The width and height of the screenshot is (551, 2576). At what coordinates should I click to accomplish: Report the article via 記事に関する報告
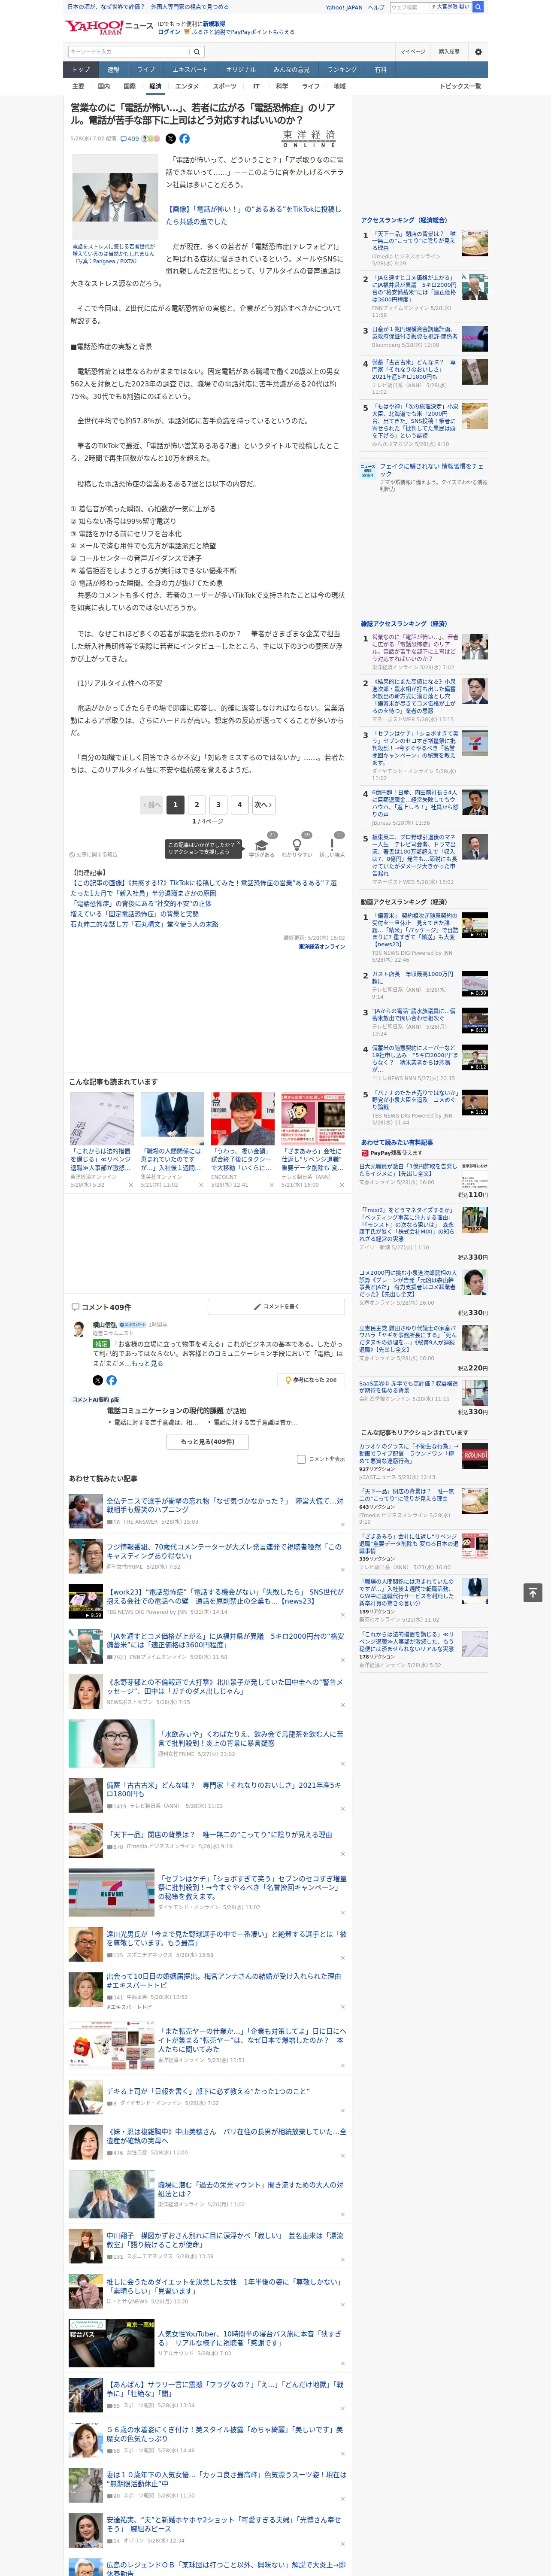94,855
